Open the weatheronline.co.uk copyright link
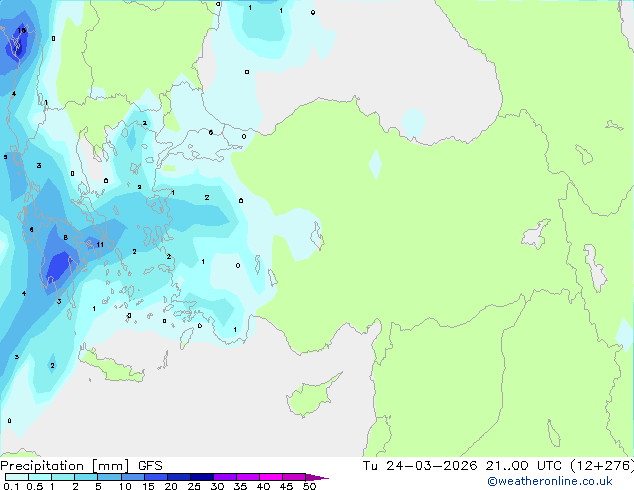 [x=550, y=481]
